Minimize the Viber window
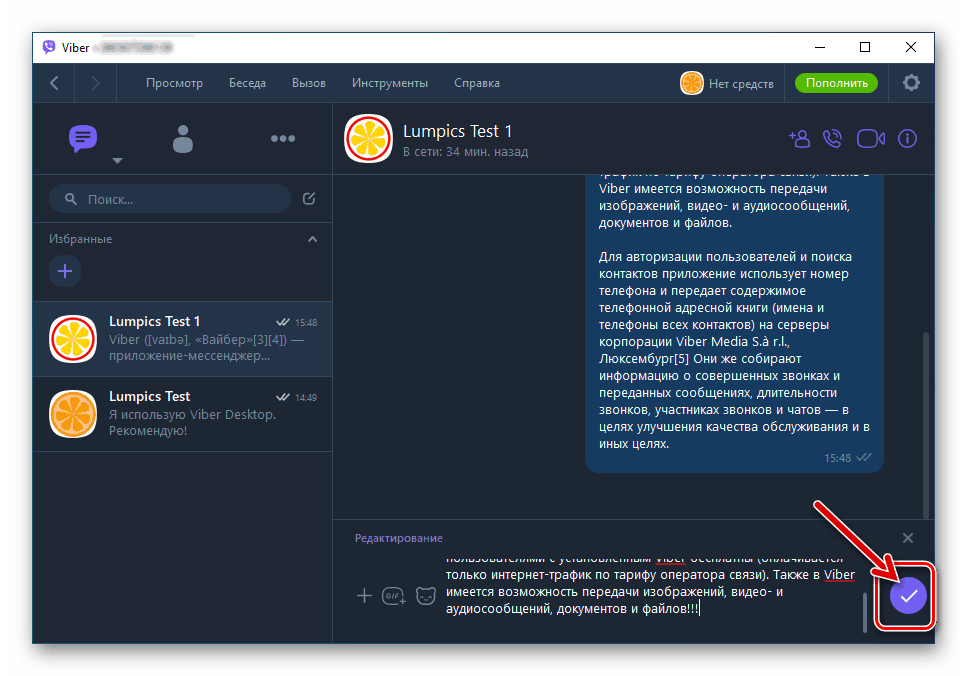 click(x=820, y=47)
